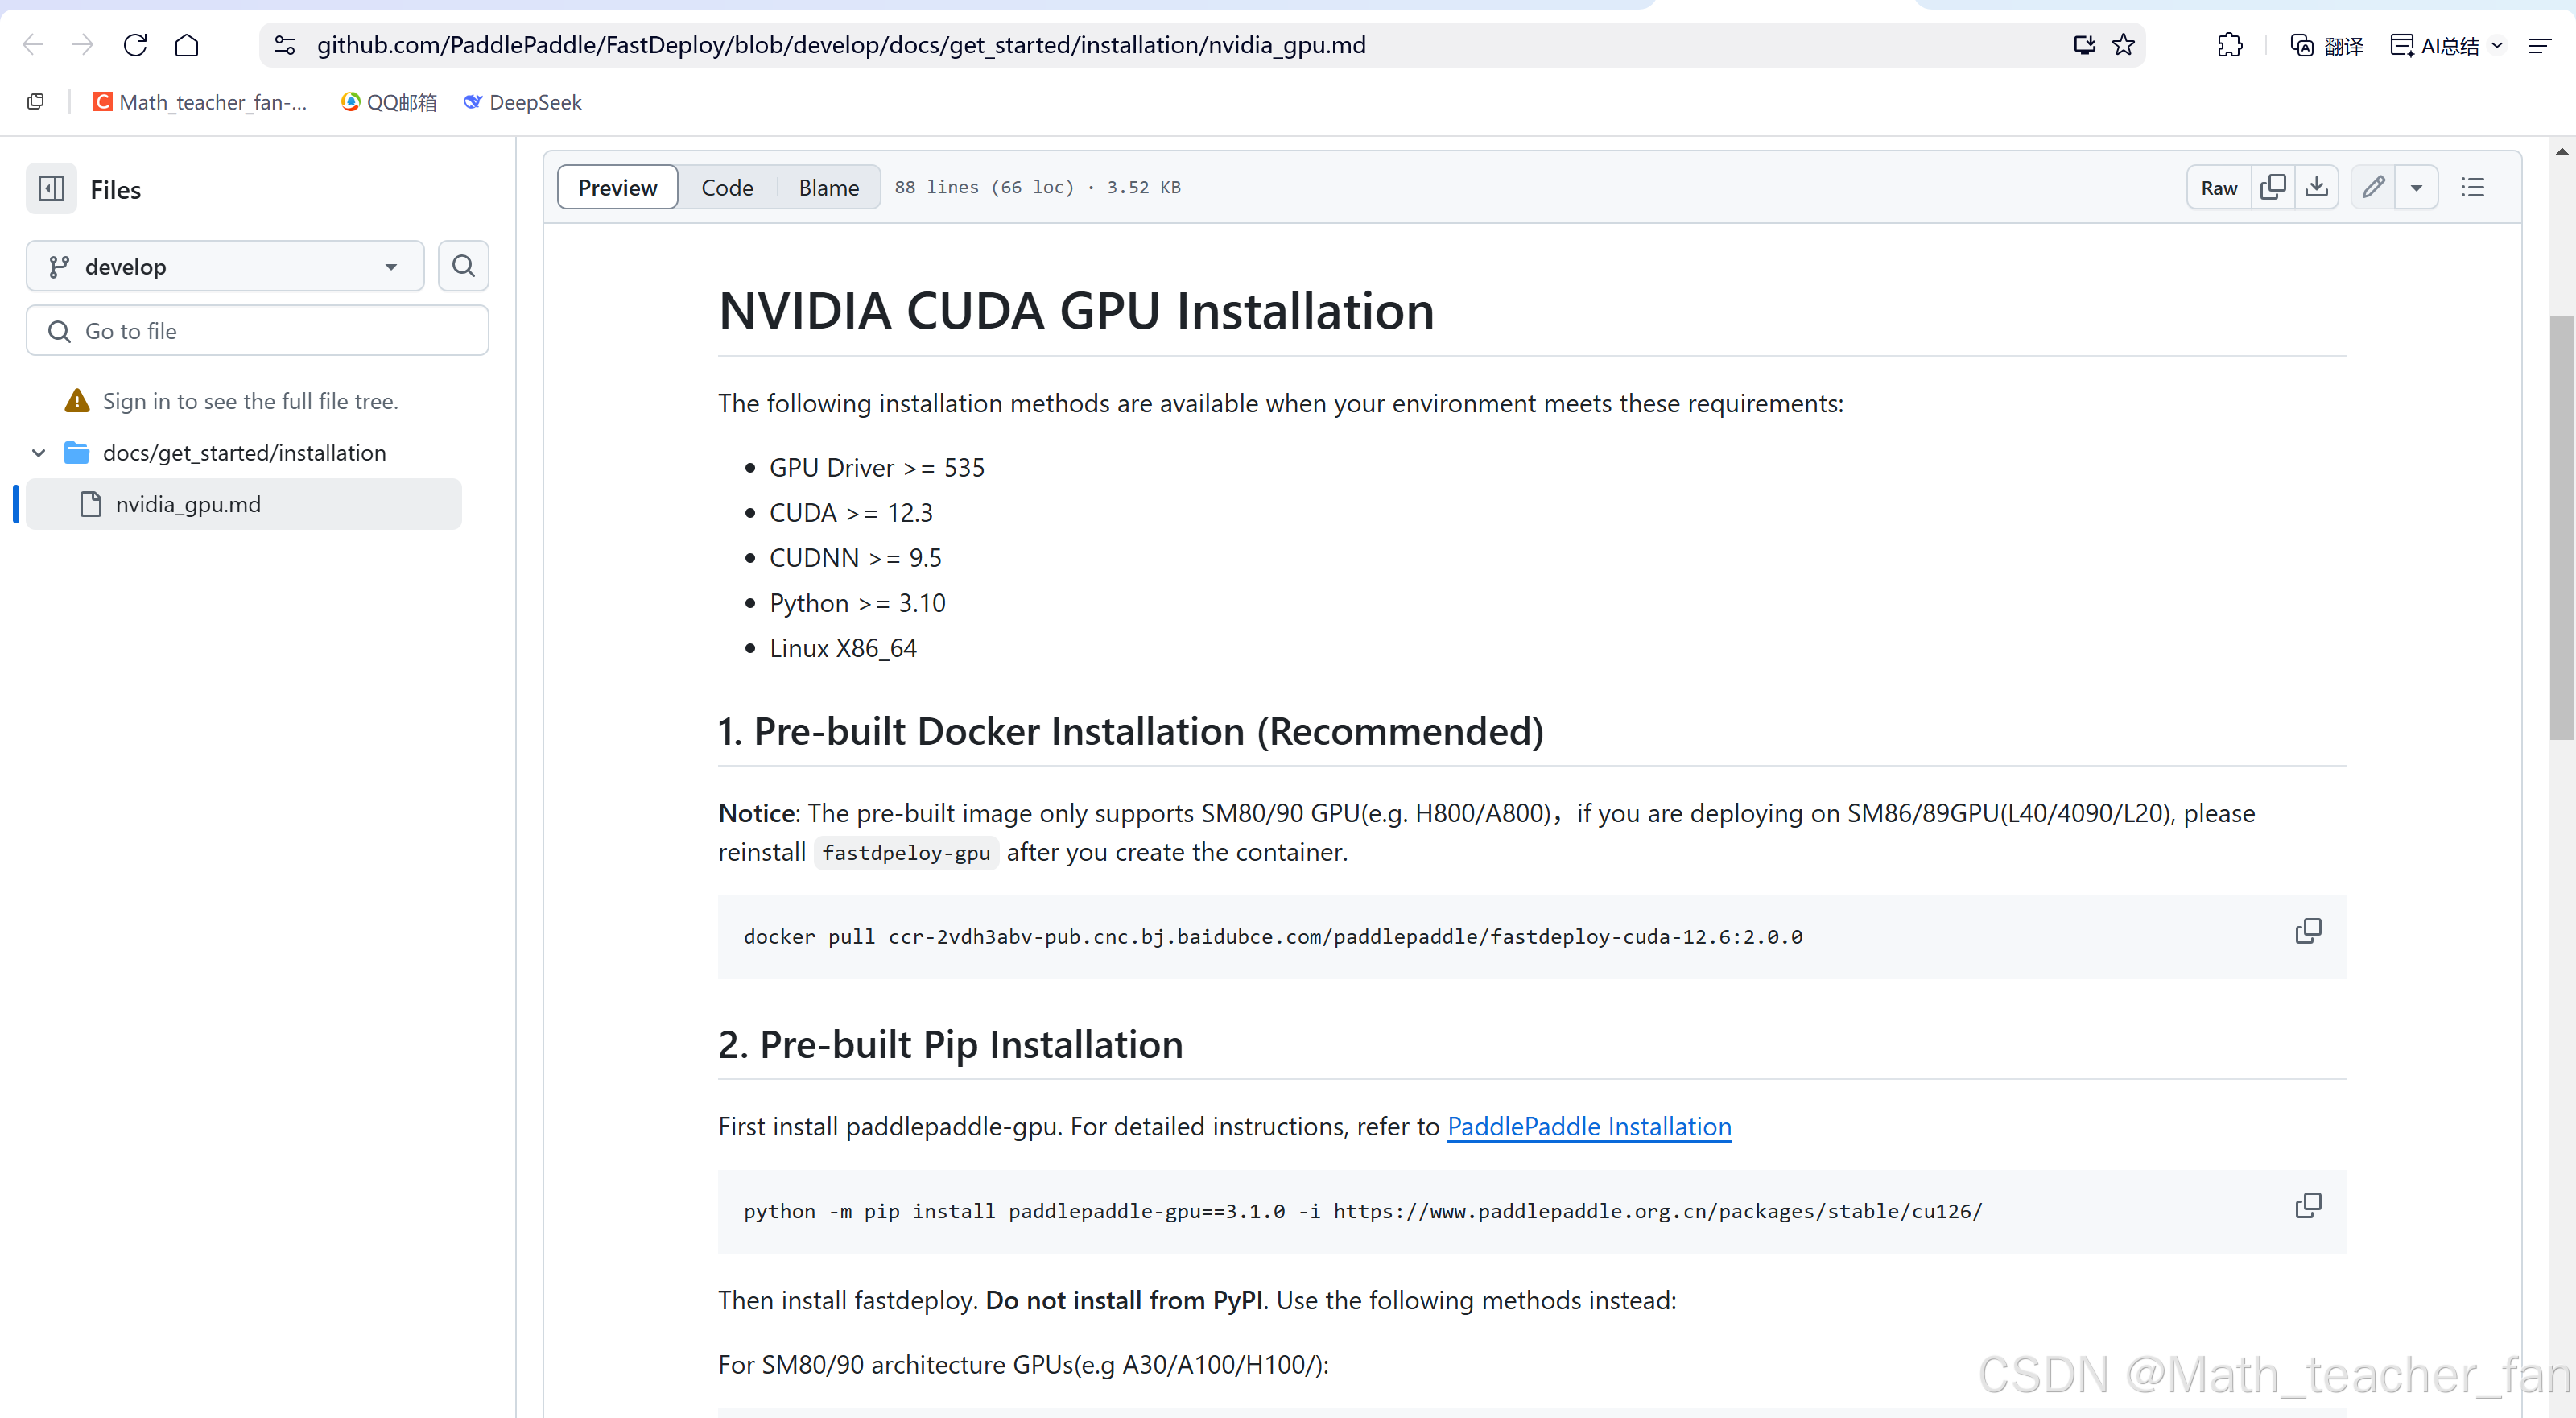Click the vertical page scrollbar thumb
Image resolution: width=2576 pixels, height=1418 pixels.
click(x=2561, y=528)
